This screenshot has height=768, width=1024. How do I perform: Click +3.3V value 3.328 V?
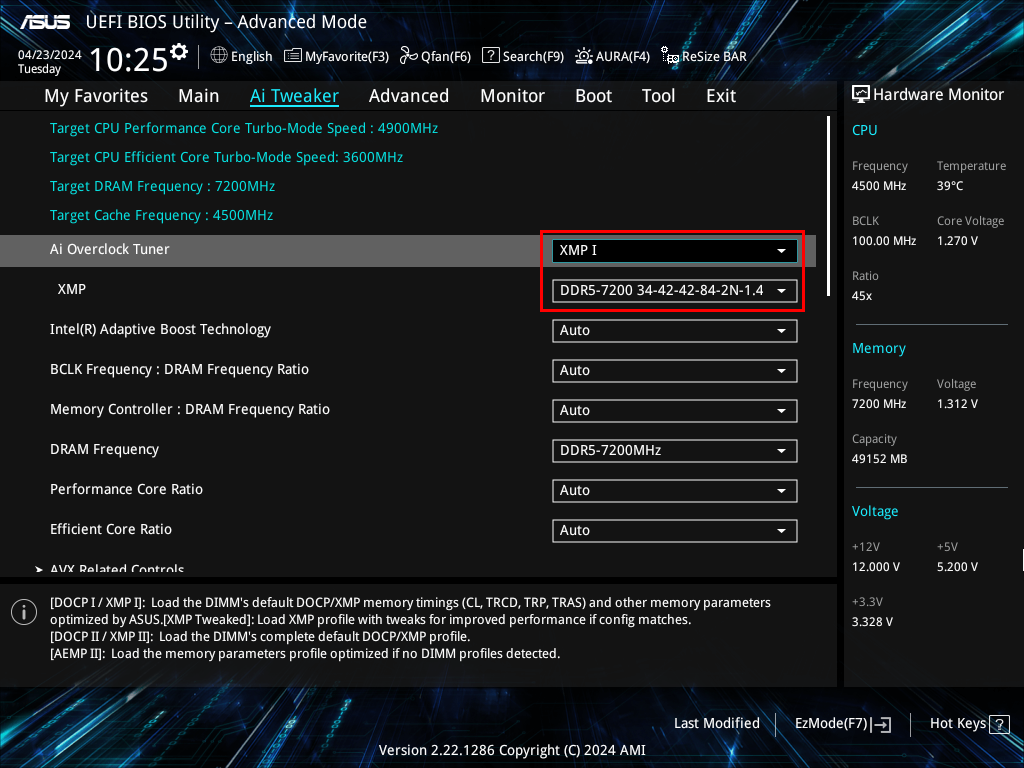pyautogui.click(x=872, y=622)
